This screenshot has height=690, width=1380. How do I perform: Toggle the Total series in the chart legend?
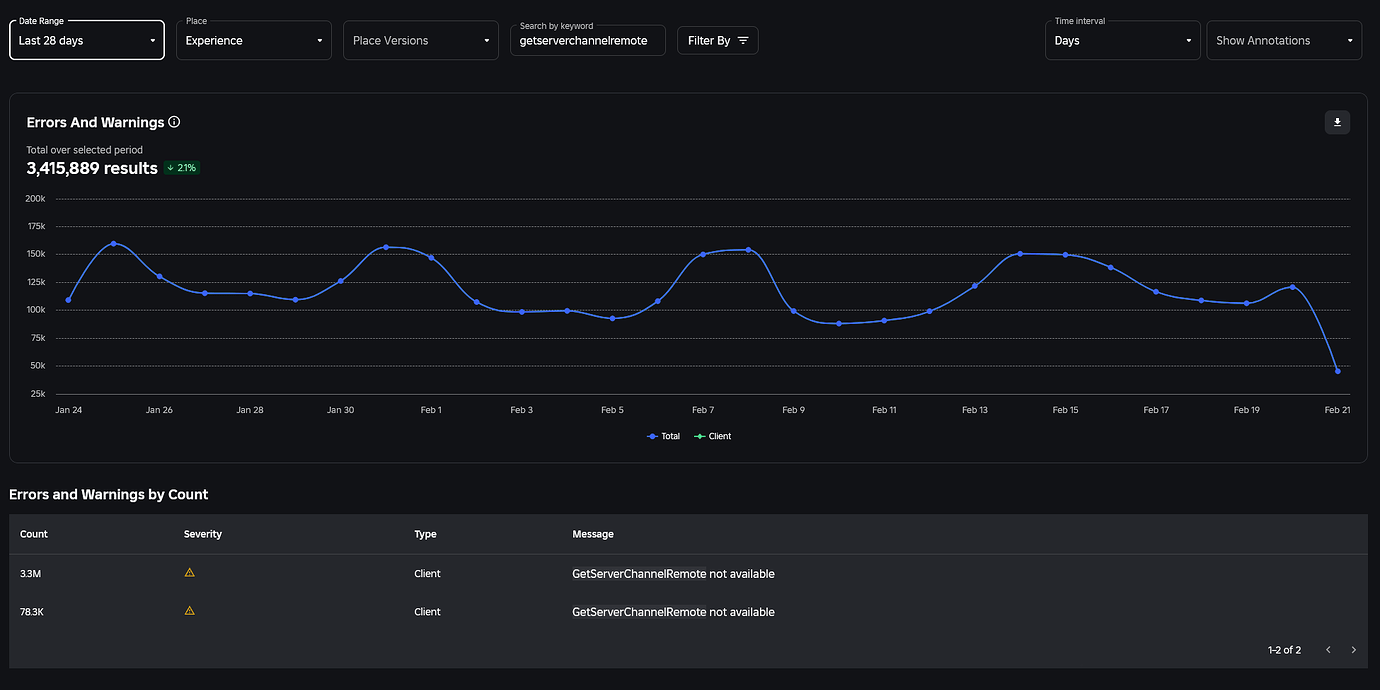pos(664,436)
